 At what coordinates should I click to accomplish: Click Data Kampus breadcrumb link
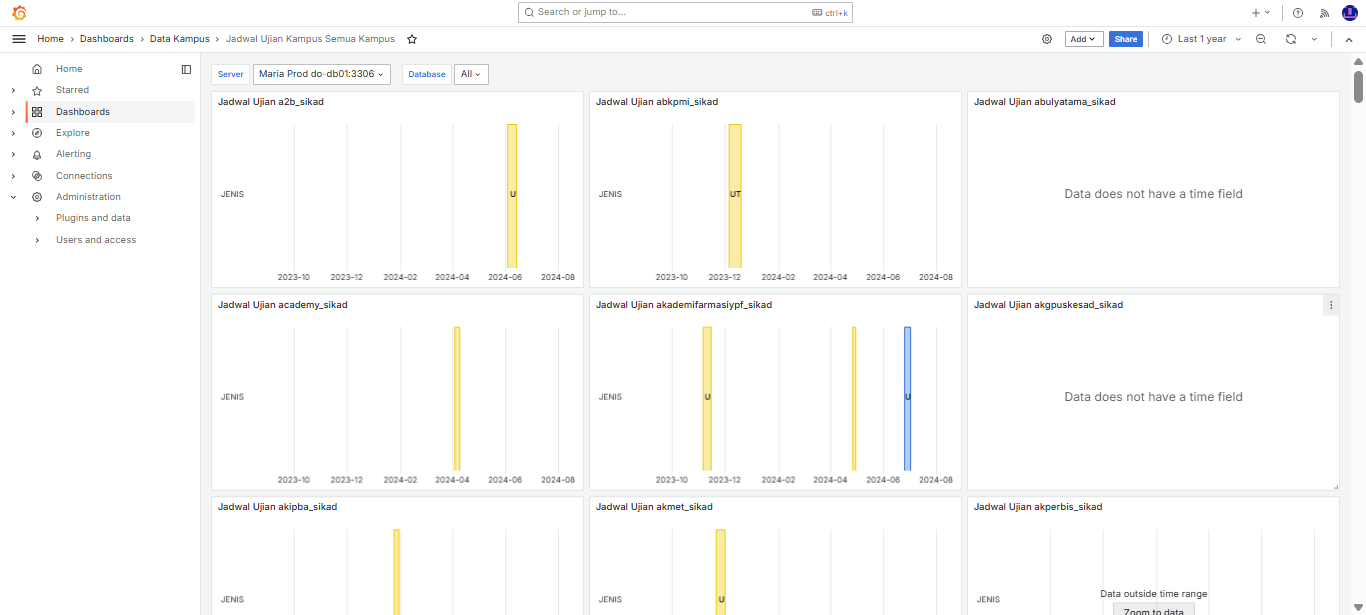(180, 39)
